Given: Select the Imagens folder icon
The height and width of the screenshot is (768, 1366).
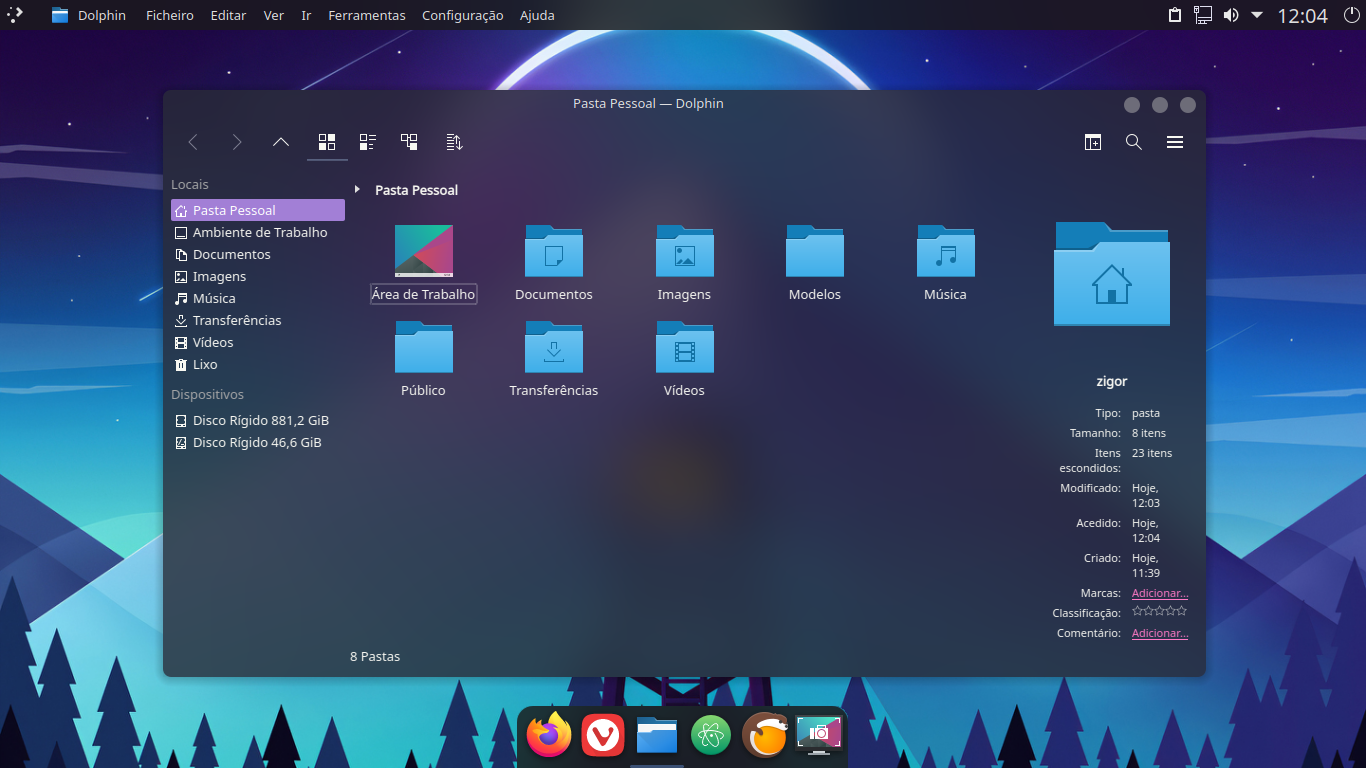Looking at the screenshot, I should click(x=685, y=251).
